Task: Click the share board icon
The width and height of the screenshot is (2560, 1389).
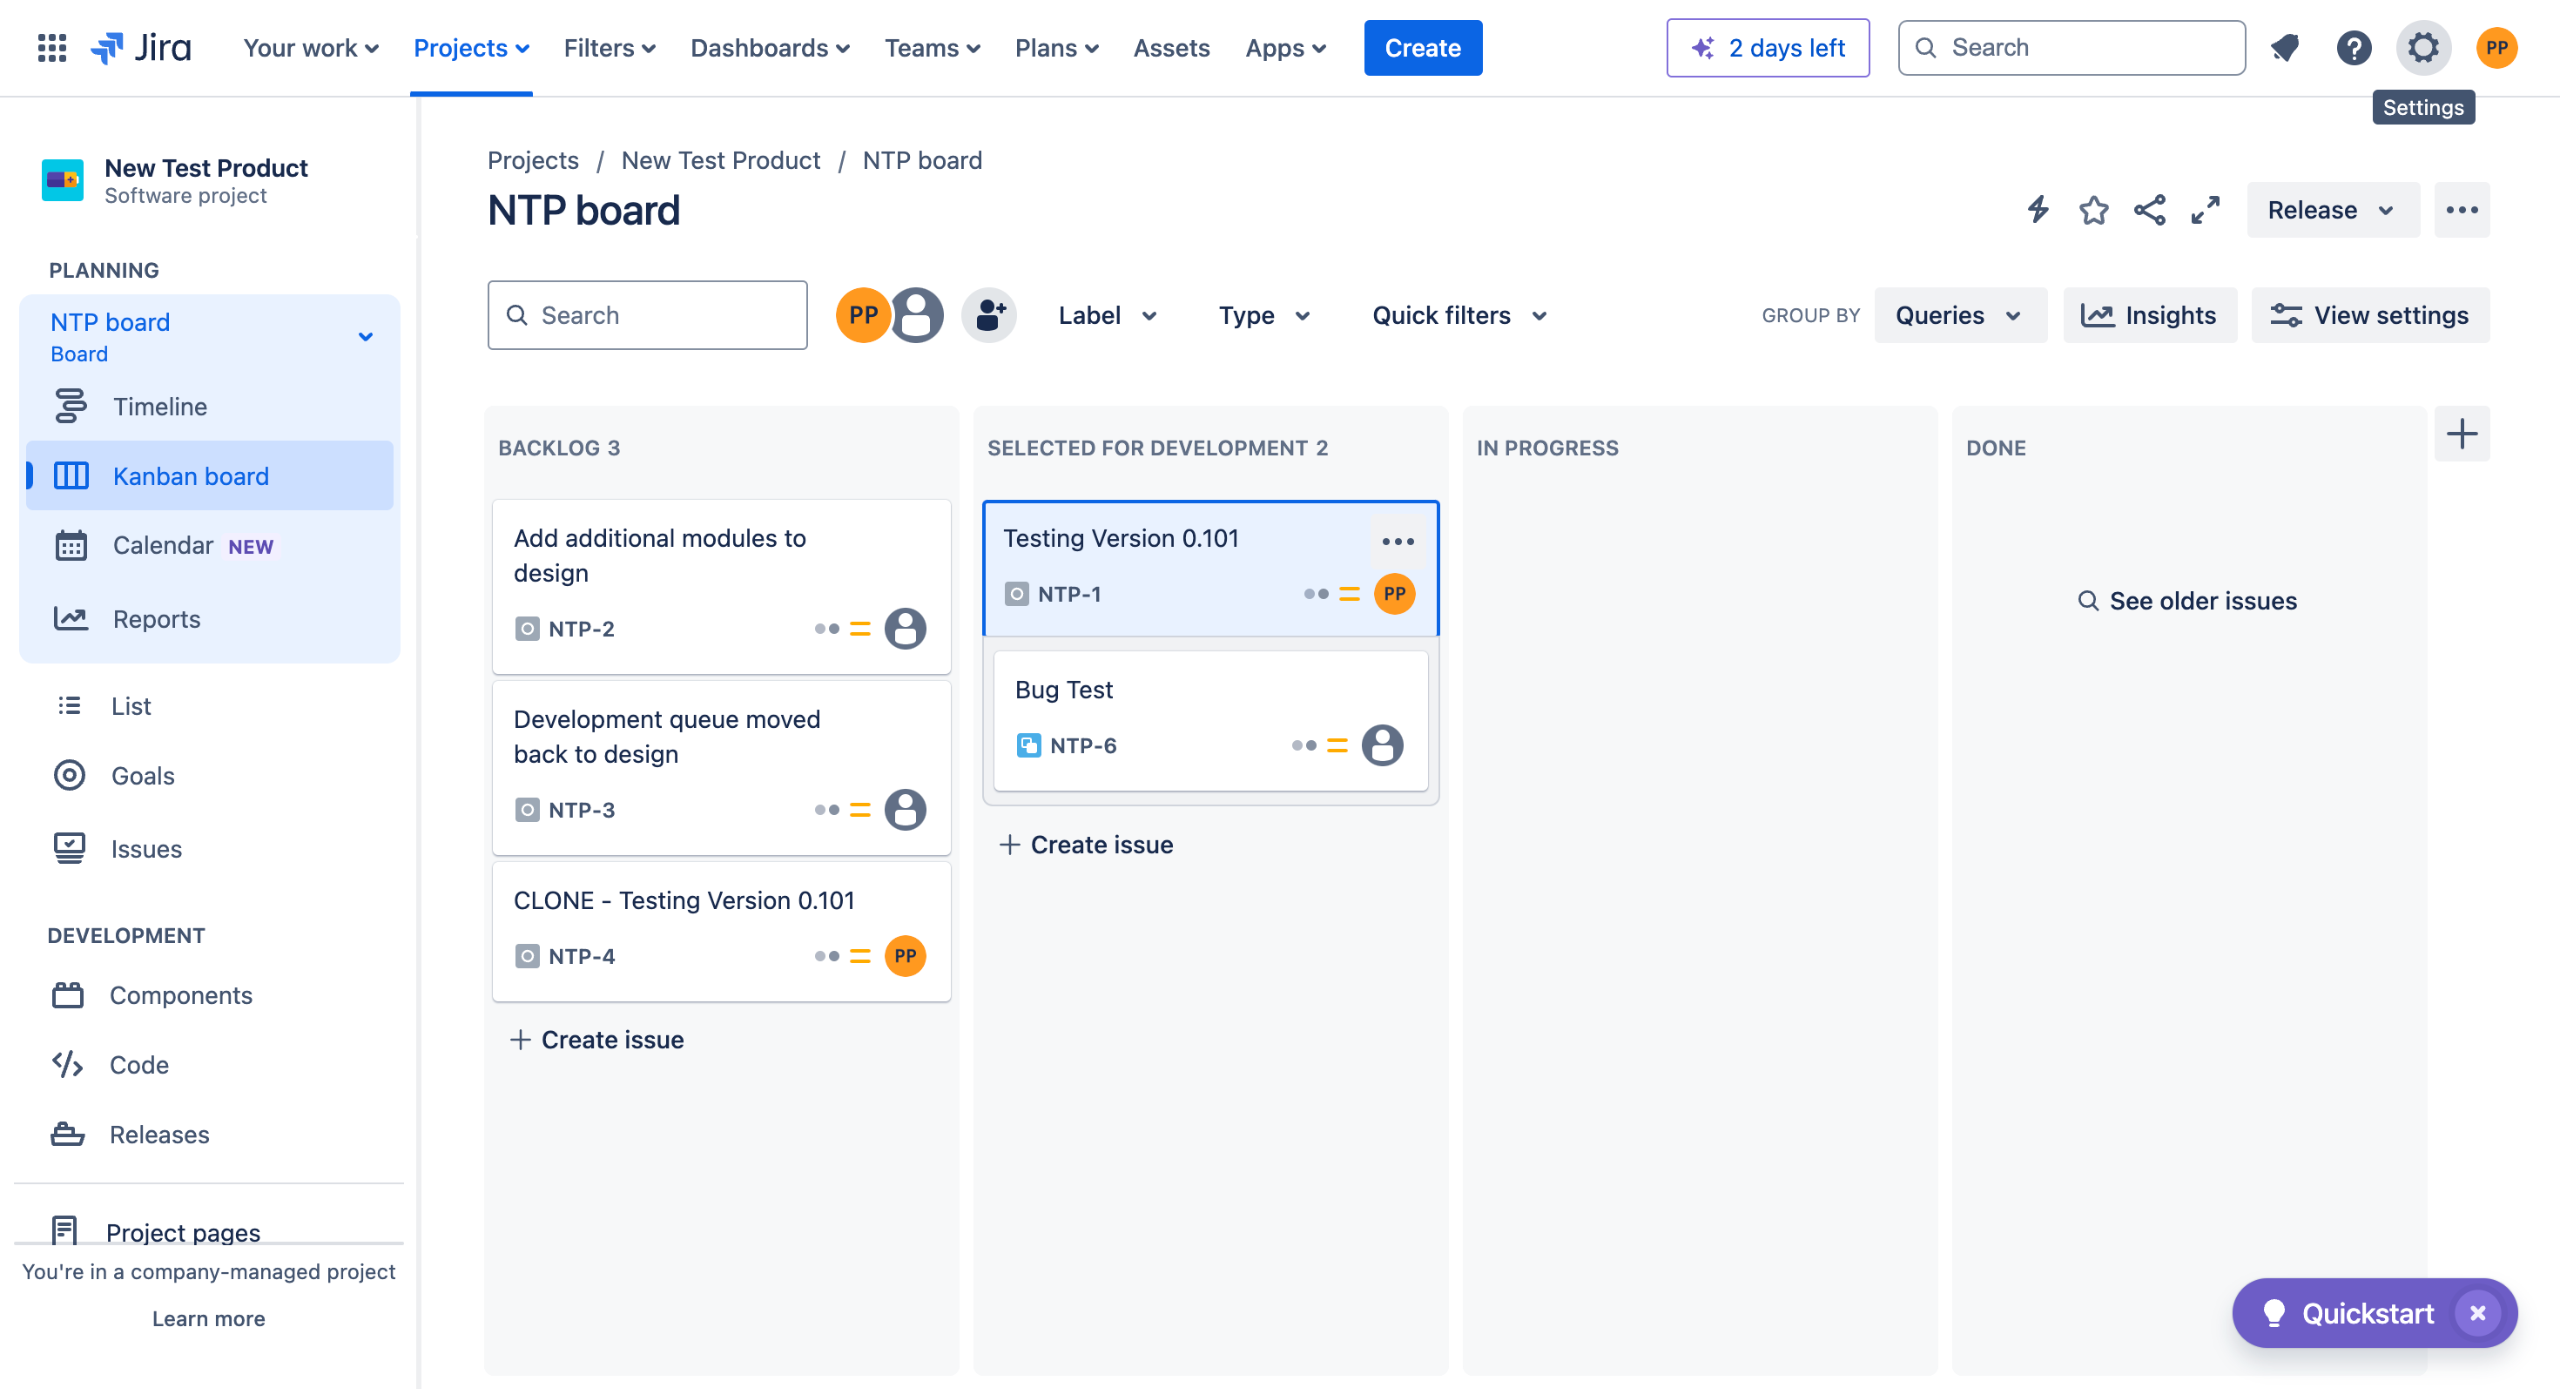Action: 2149,209
